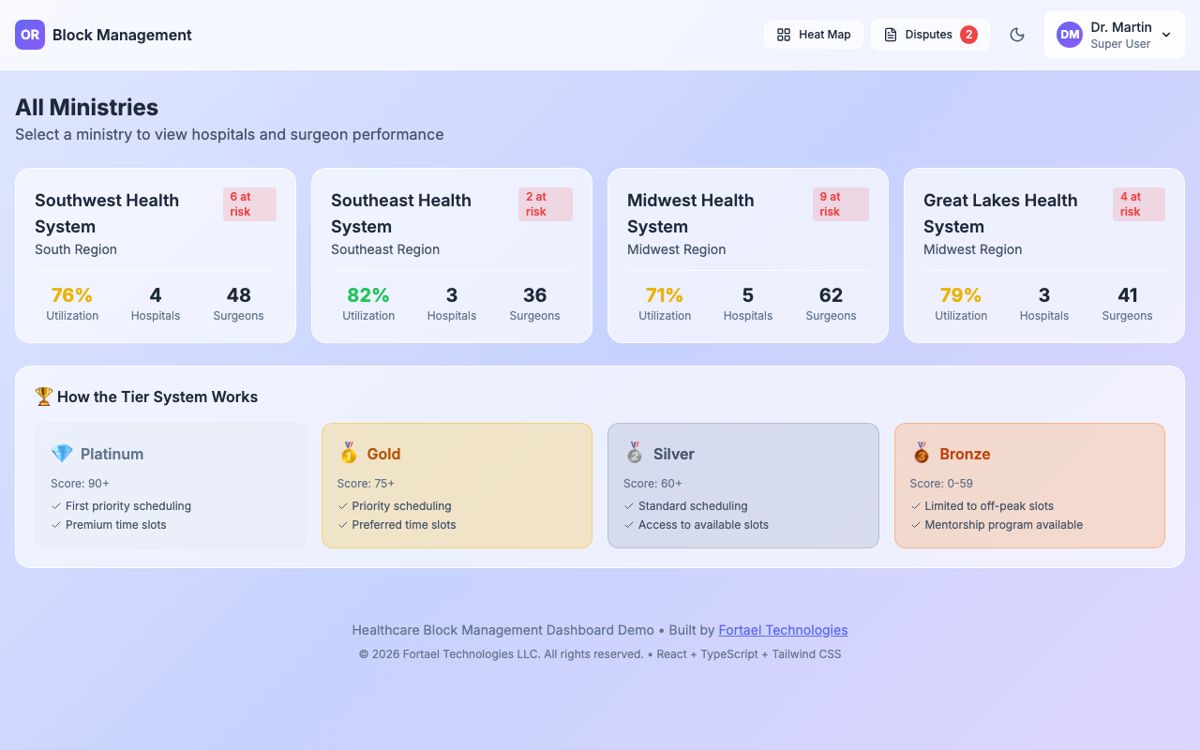Open the Heat Map view
This screenshot has height=750, width=1200.
[x=813, y=35]
